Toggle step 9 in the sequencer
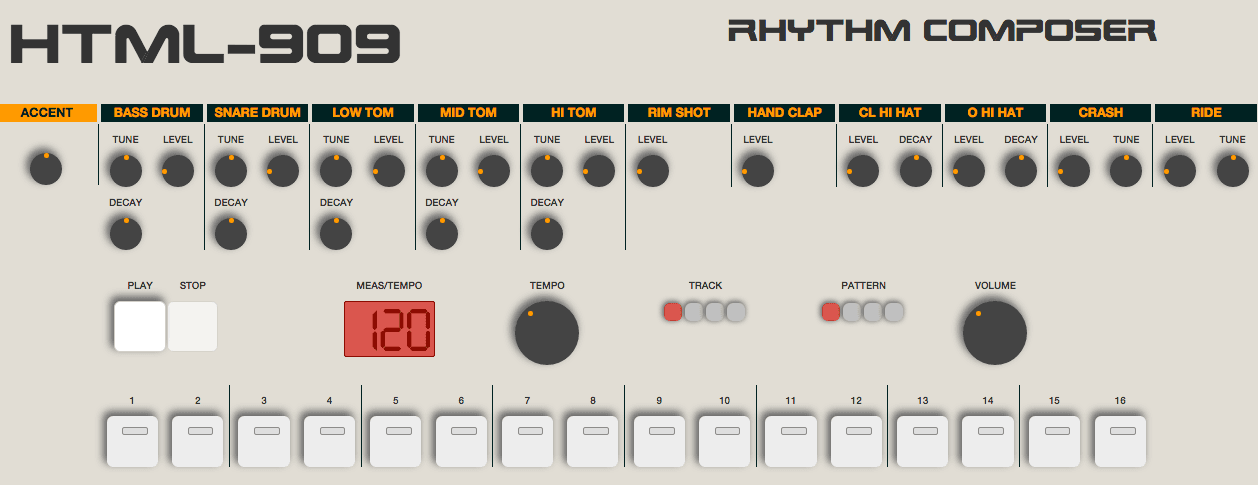This screenshot has height=485, width=1258. 659,442
